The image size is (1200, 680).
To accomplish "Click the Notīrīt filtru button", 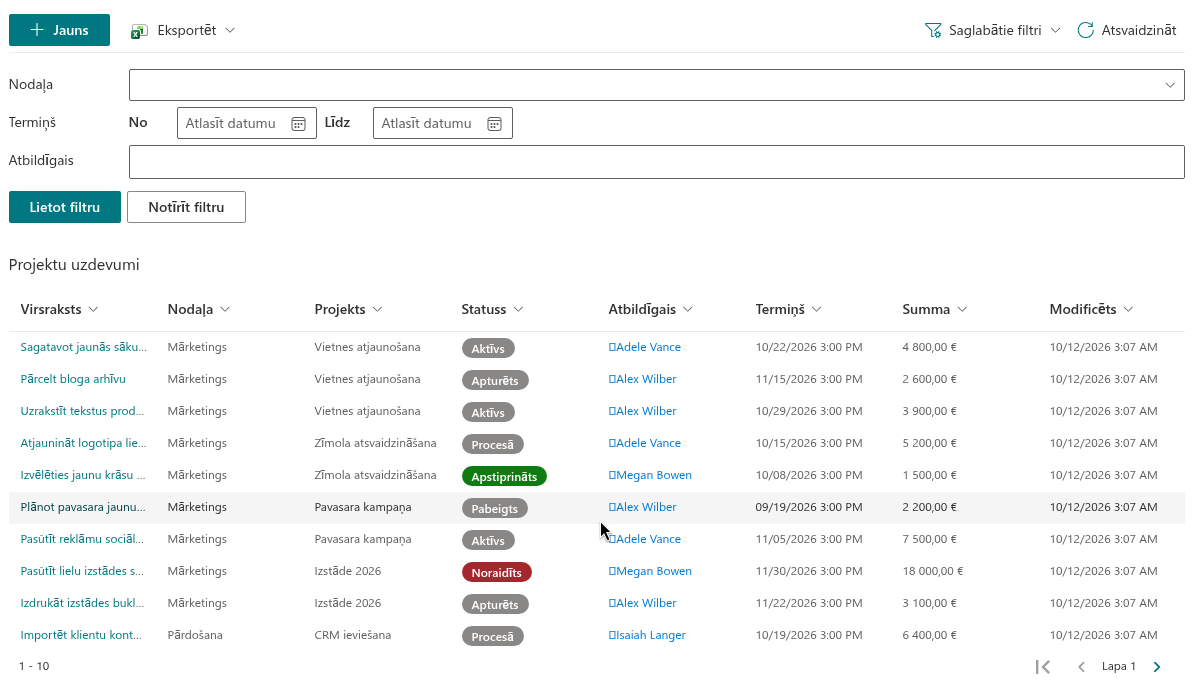I will pyautogui.click(x=186, y=207).
